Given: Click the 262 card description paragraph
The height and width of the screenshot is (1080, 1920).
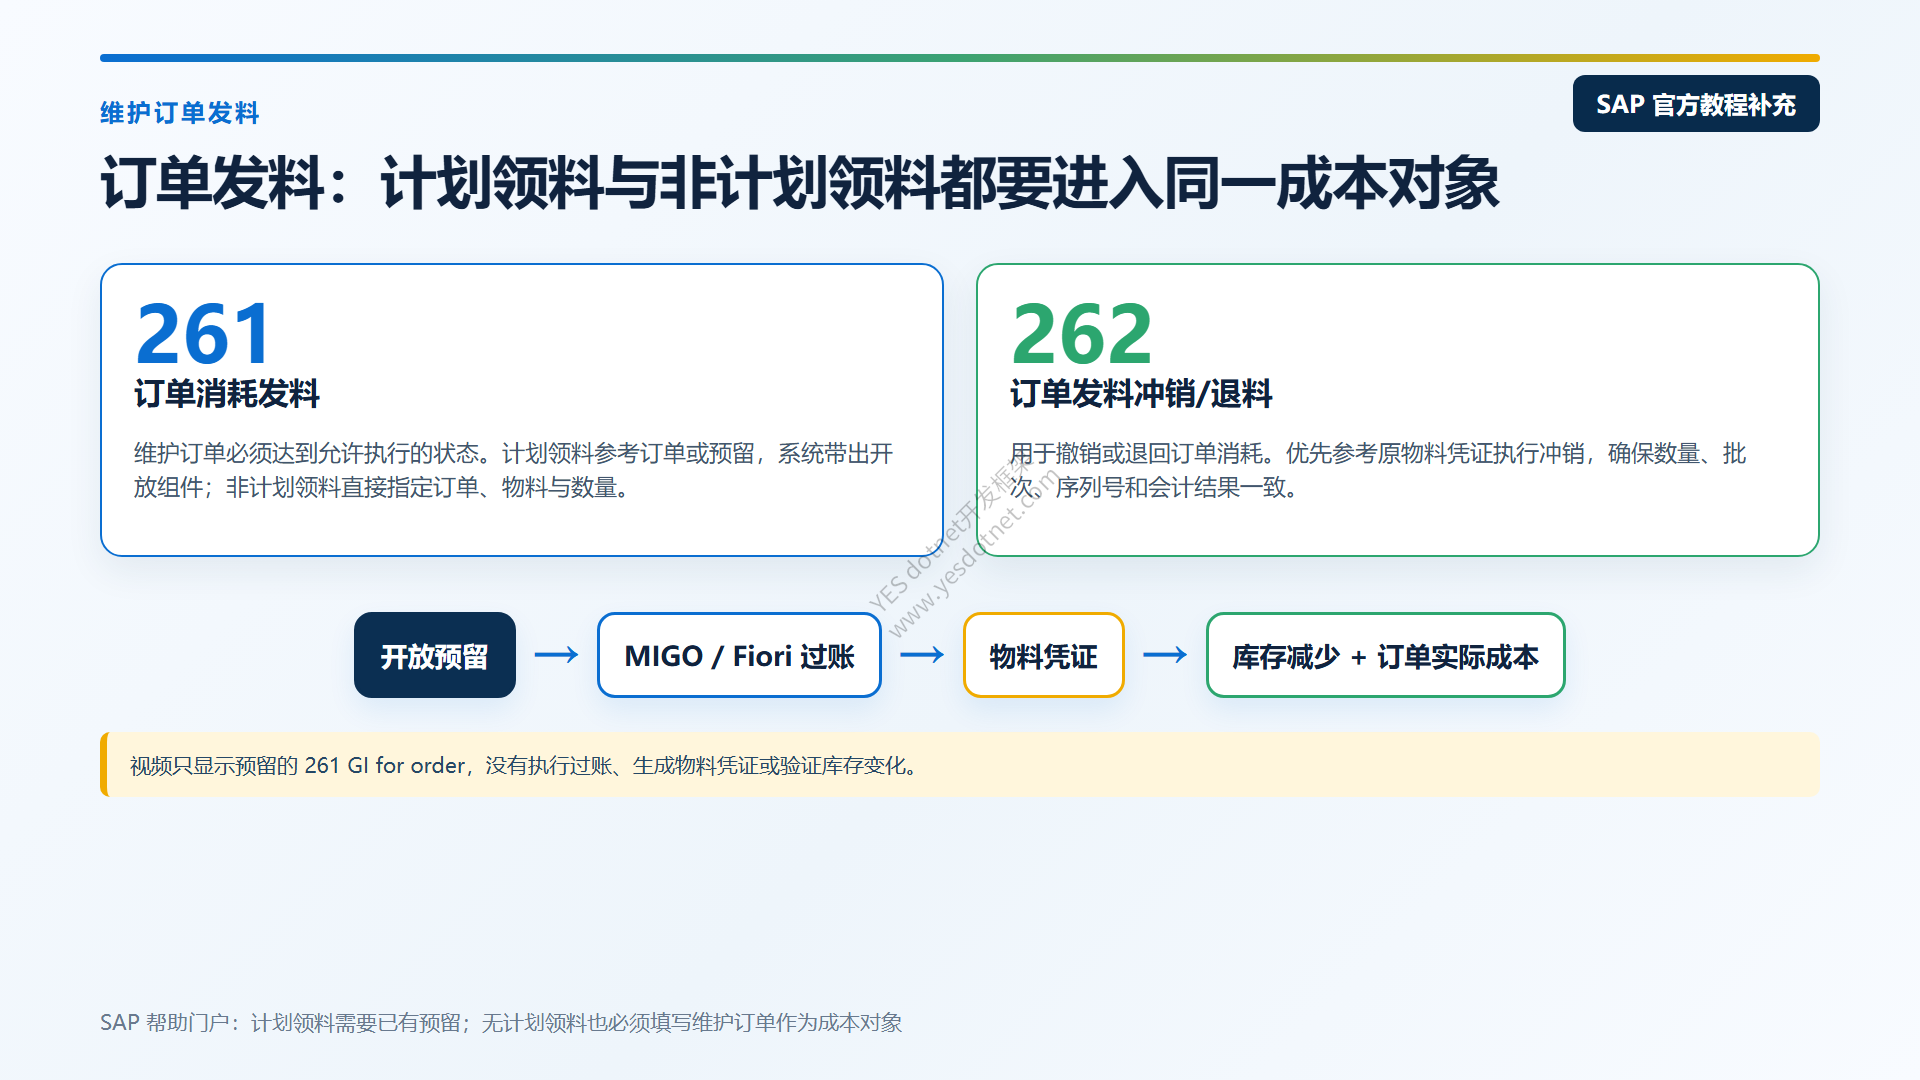Looking at the screenshot, I should point(1378,470).
